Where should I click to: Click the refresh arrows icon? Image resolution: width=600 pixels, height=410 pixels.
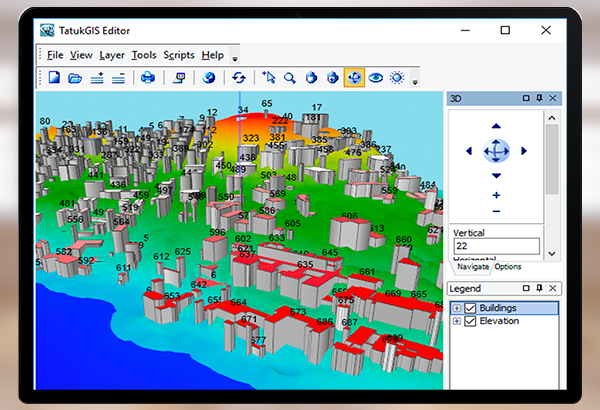(x=239, y=78)
